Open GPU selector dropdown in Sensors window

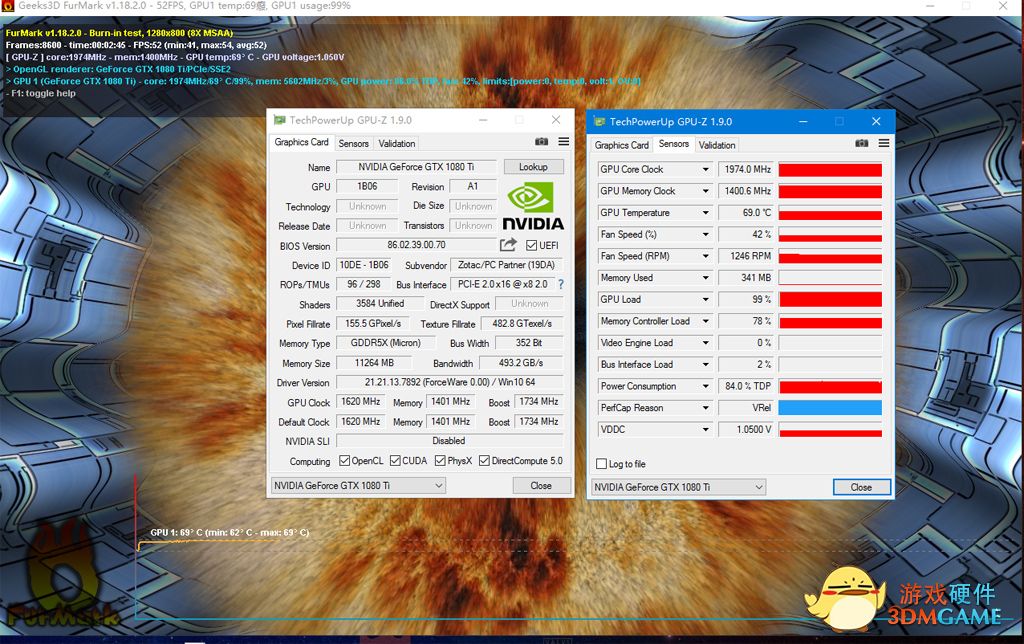(679, 487)
